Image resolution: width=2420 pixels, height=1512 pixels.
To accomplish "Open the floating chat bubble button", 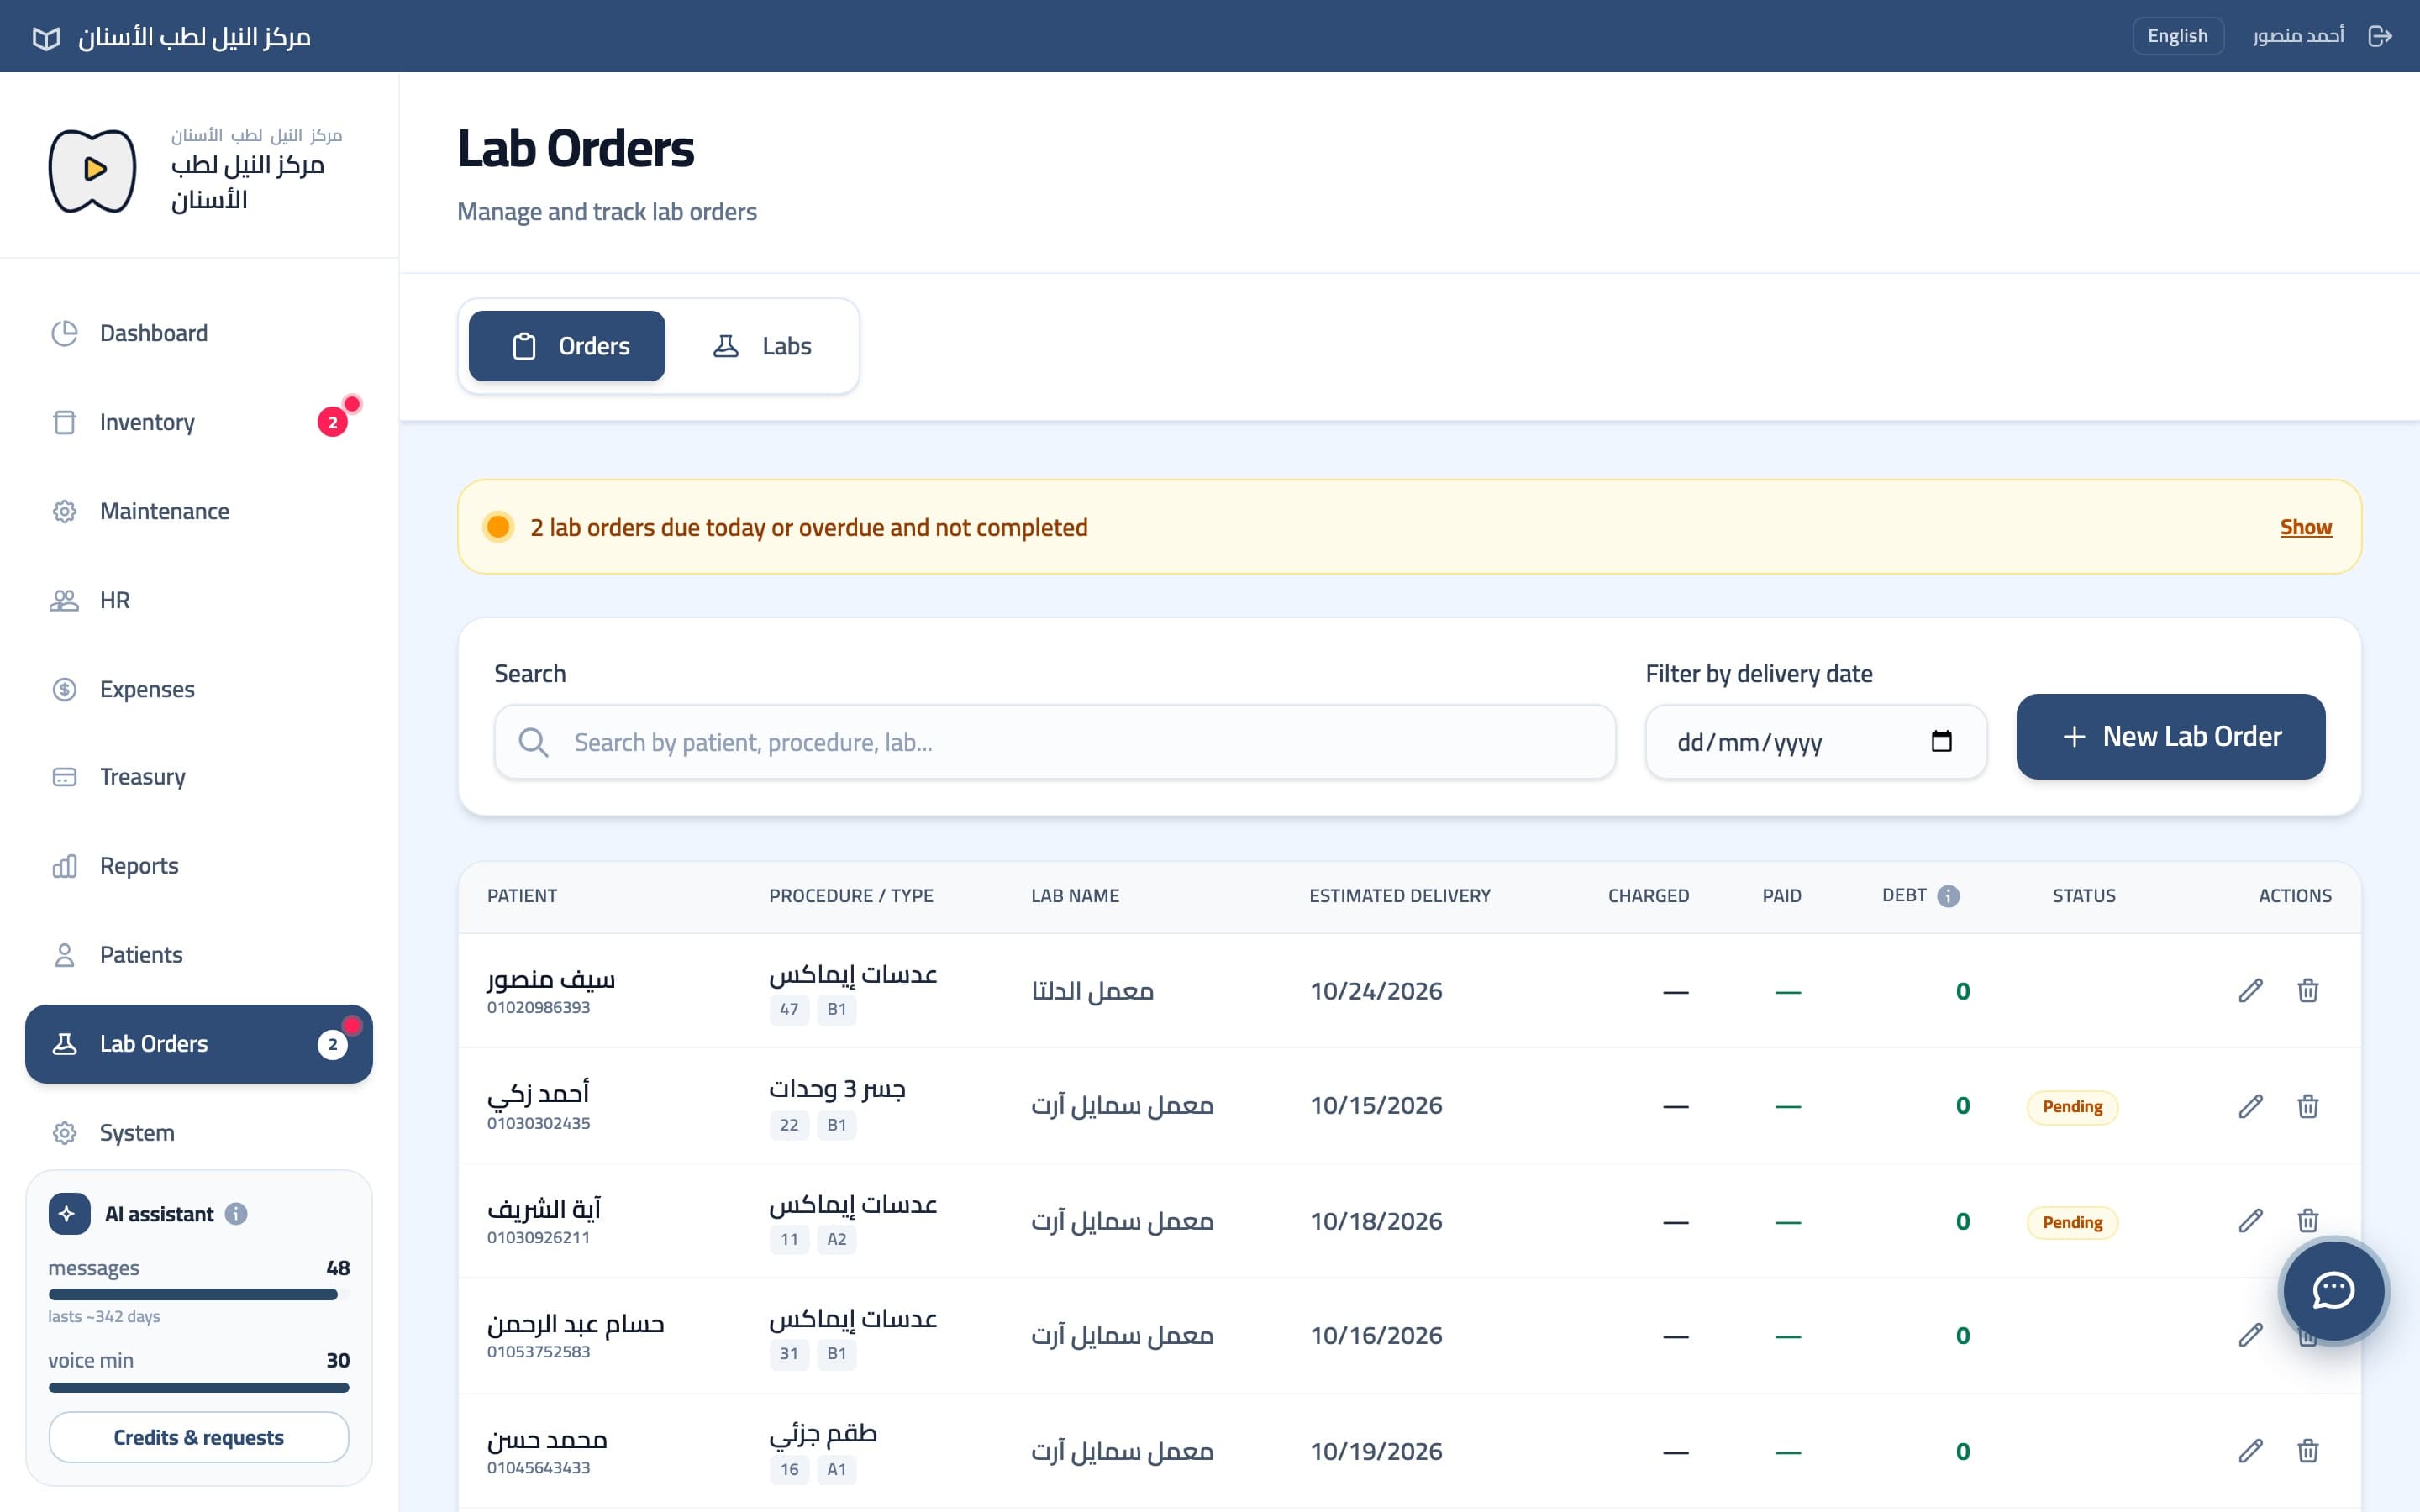I will tap(2333, 1290).
